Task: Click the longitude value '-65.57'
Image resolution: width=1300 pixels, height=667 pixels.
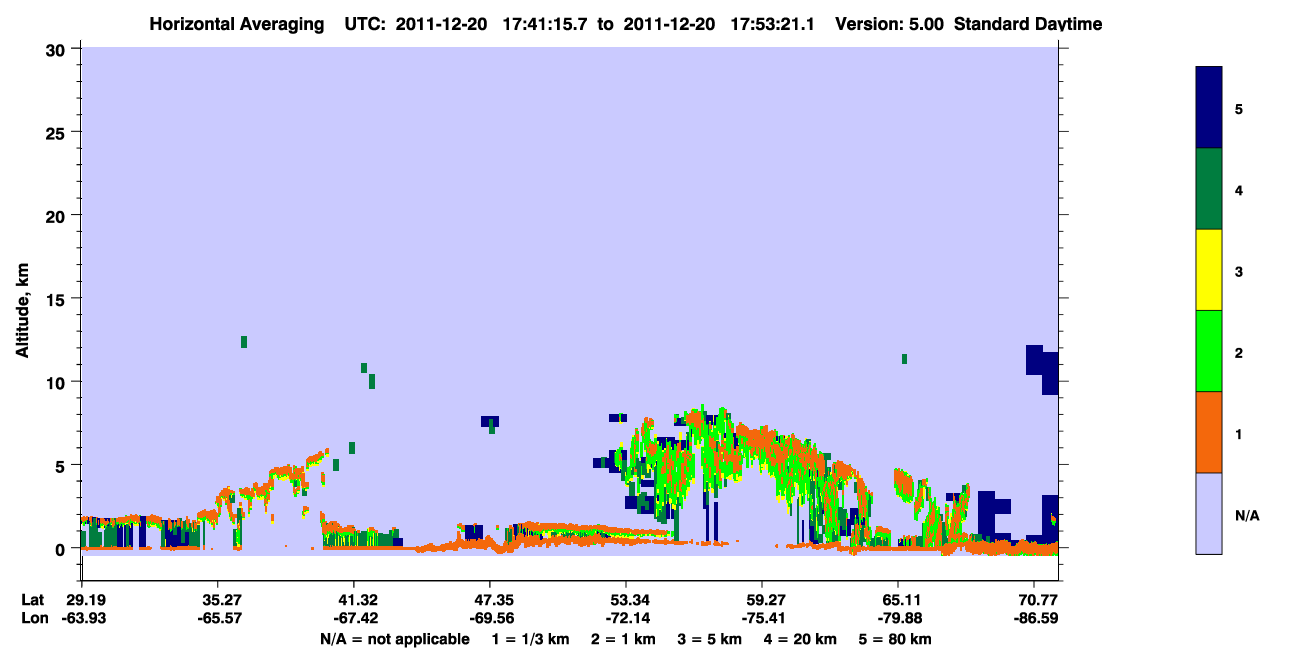Action: point(218,619)
